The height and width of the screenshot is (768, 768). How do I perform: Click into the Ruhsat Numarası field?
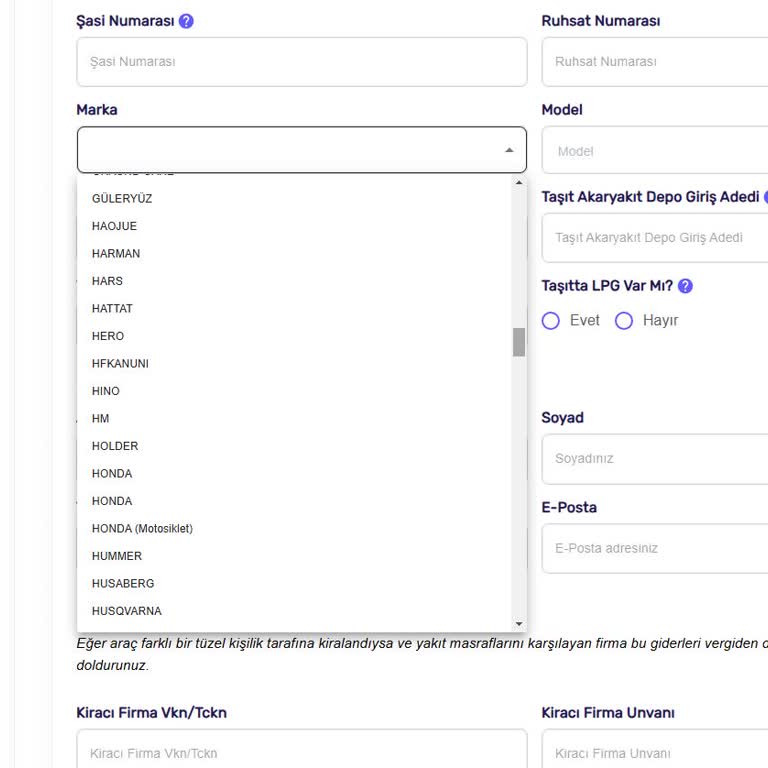(655, 62)
